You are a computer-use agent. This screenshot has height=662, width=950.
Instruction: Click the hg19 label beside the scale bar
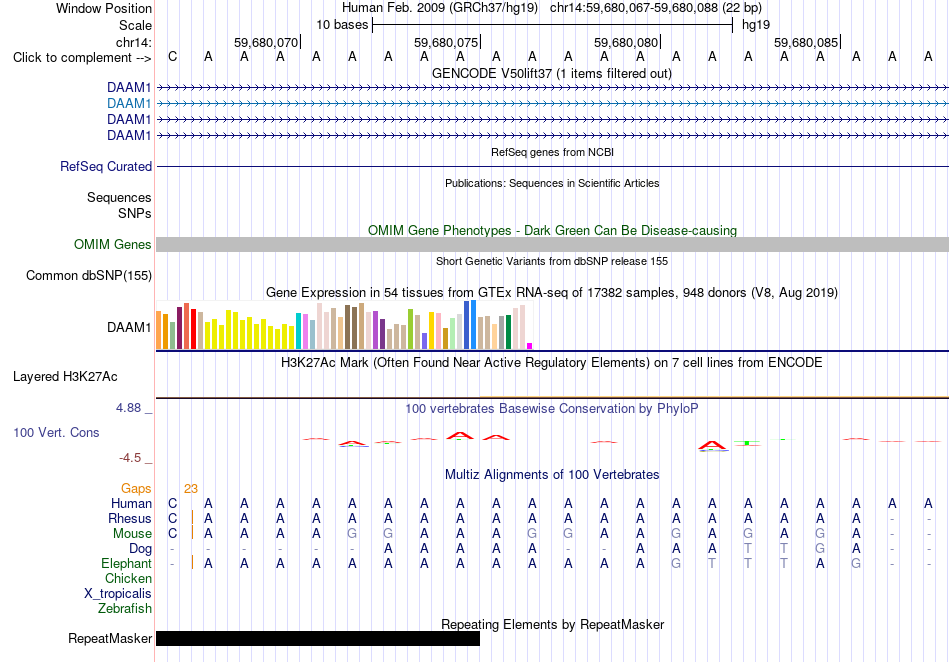point(756,25)
